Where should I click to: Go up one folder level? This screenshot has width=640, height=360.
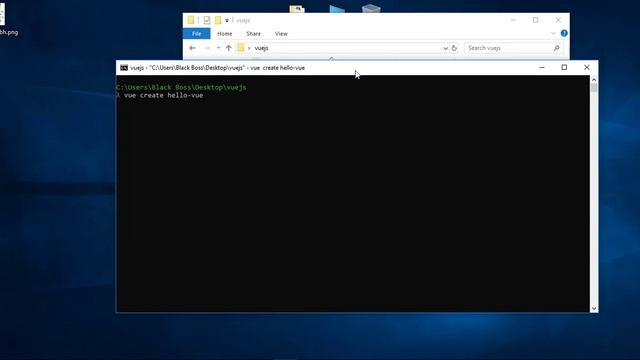point(229,48)
